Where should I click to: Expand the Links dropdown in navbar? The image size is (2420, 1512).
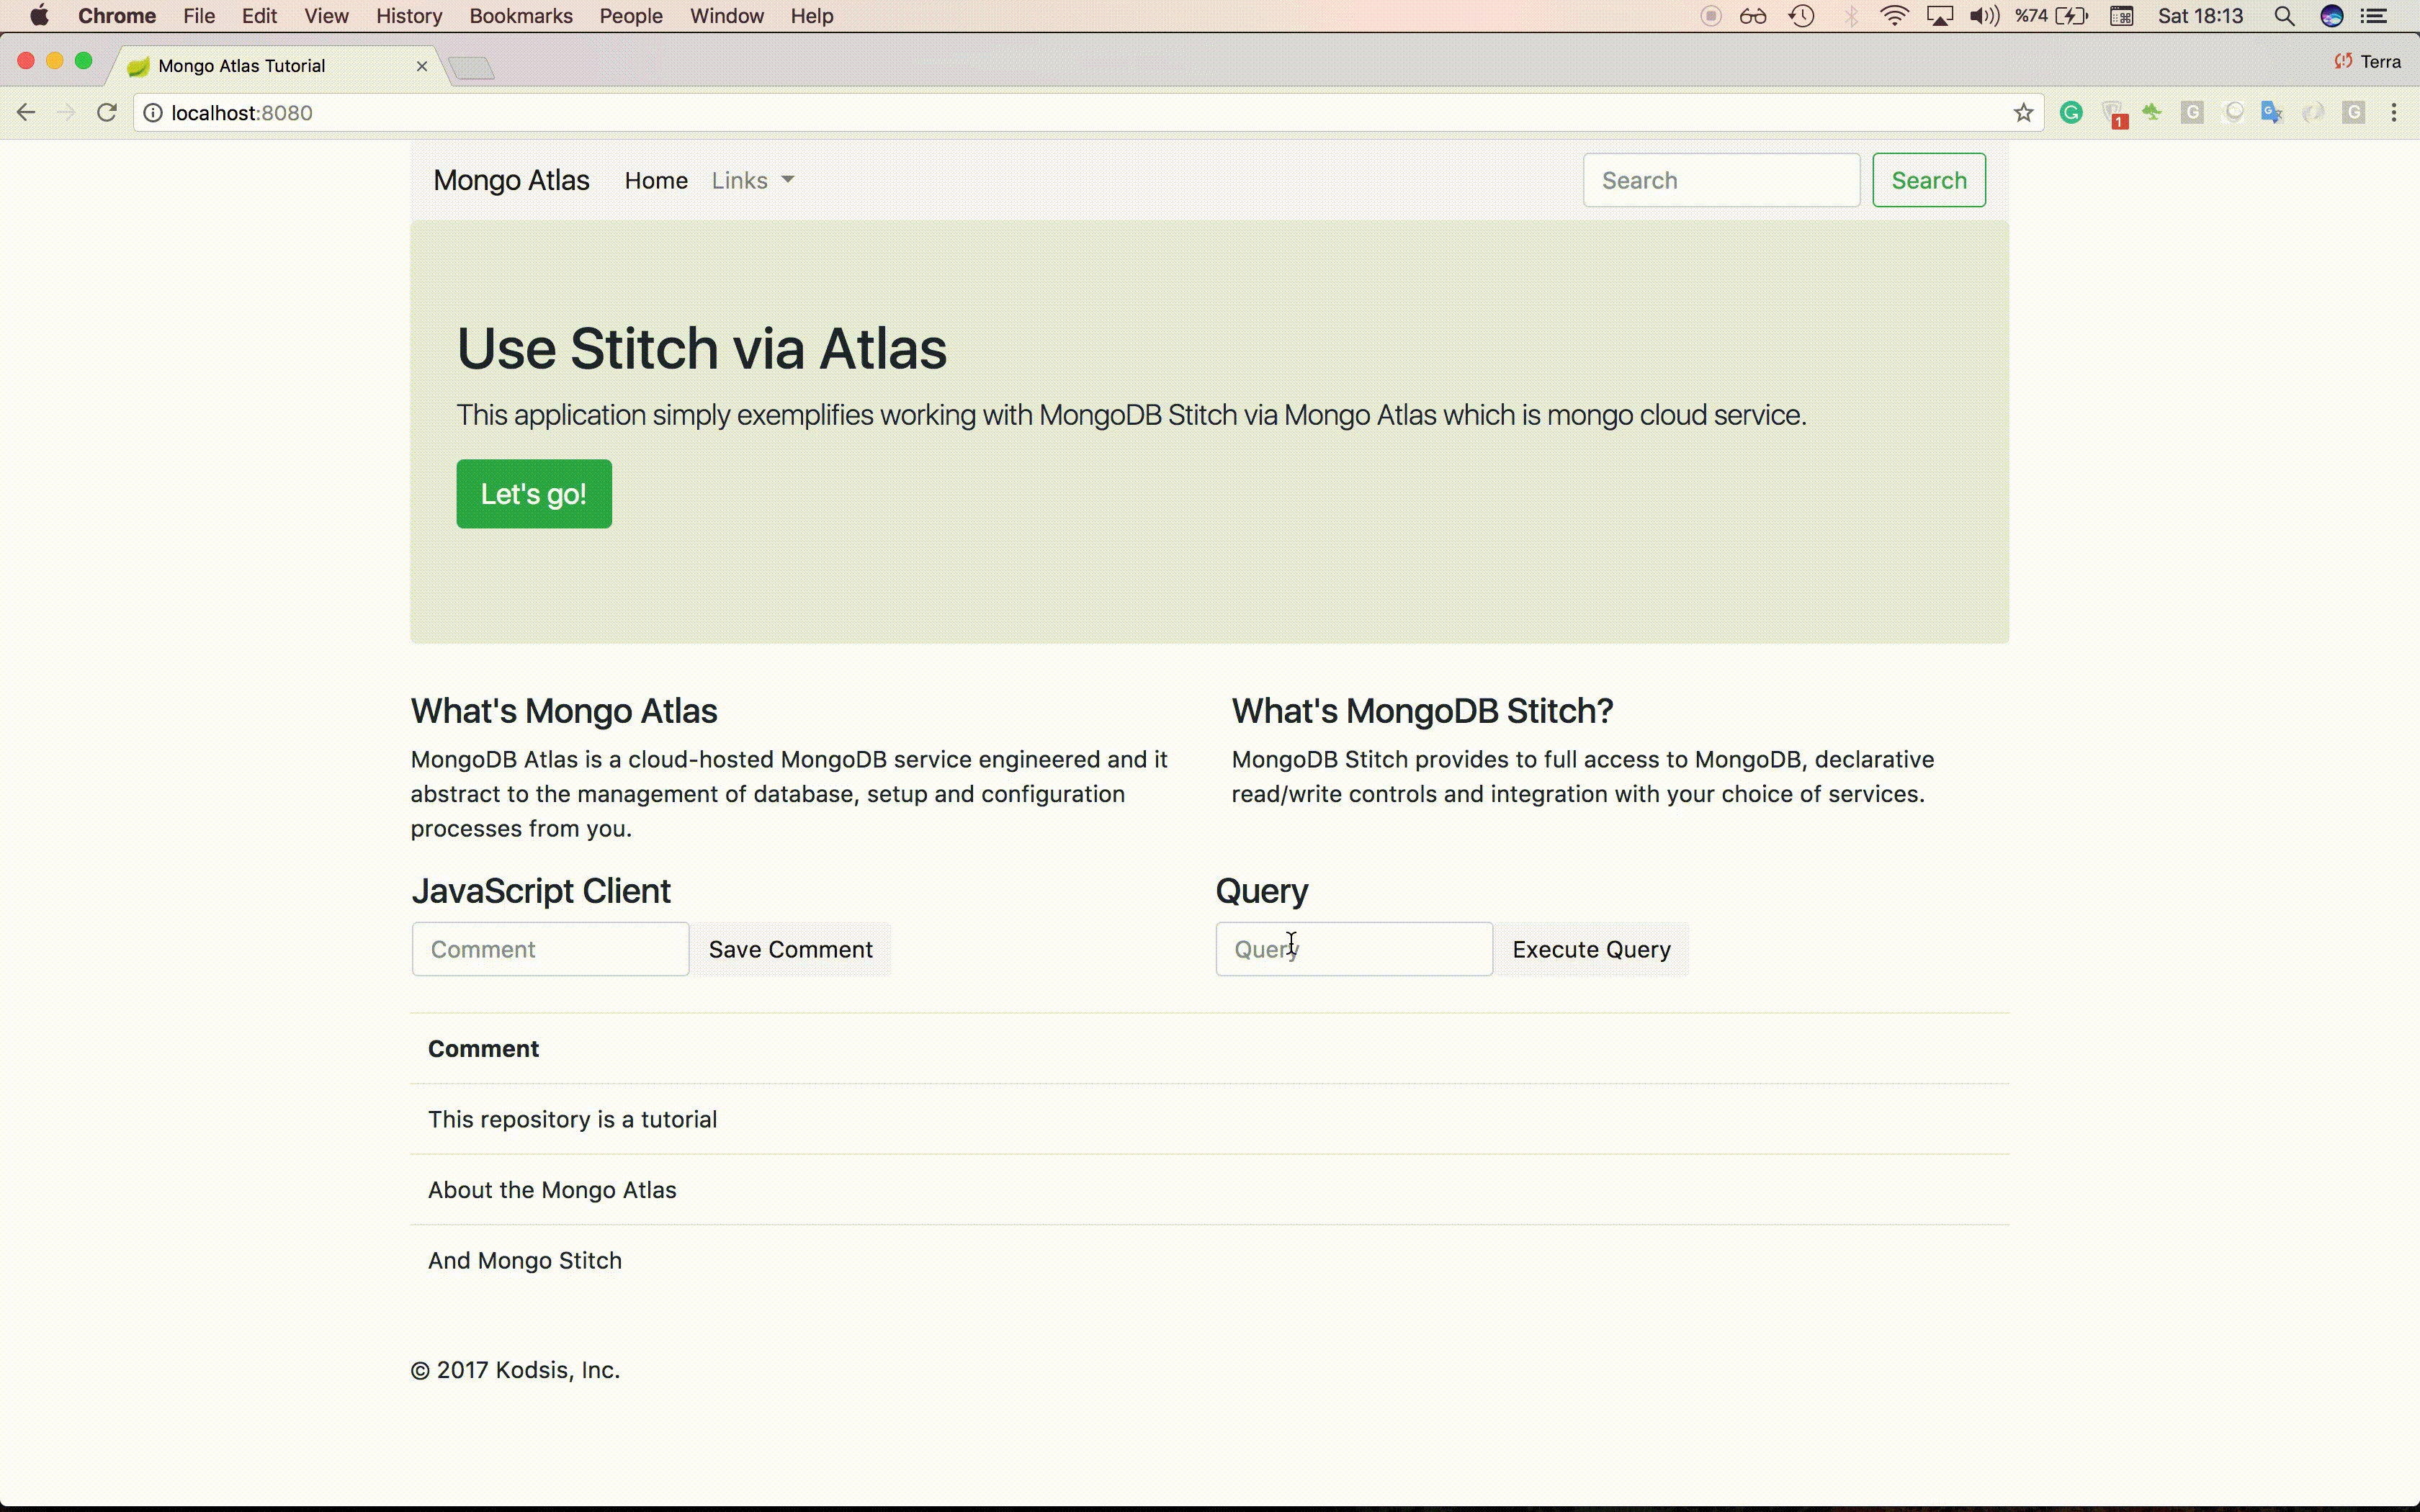pos(752,180)
